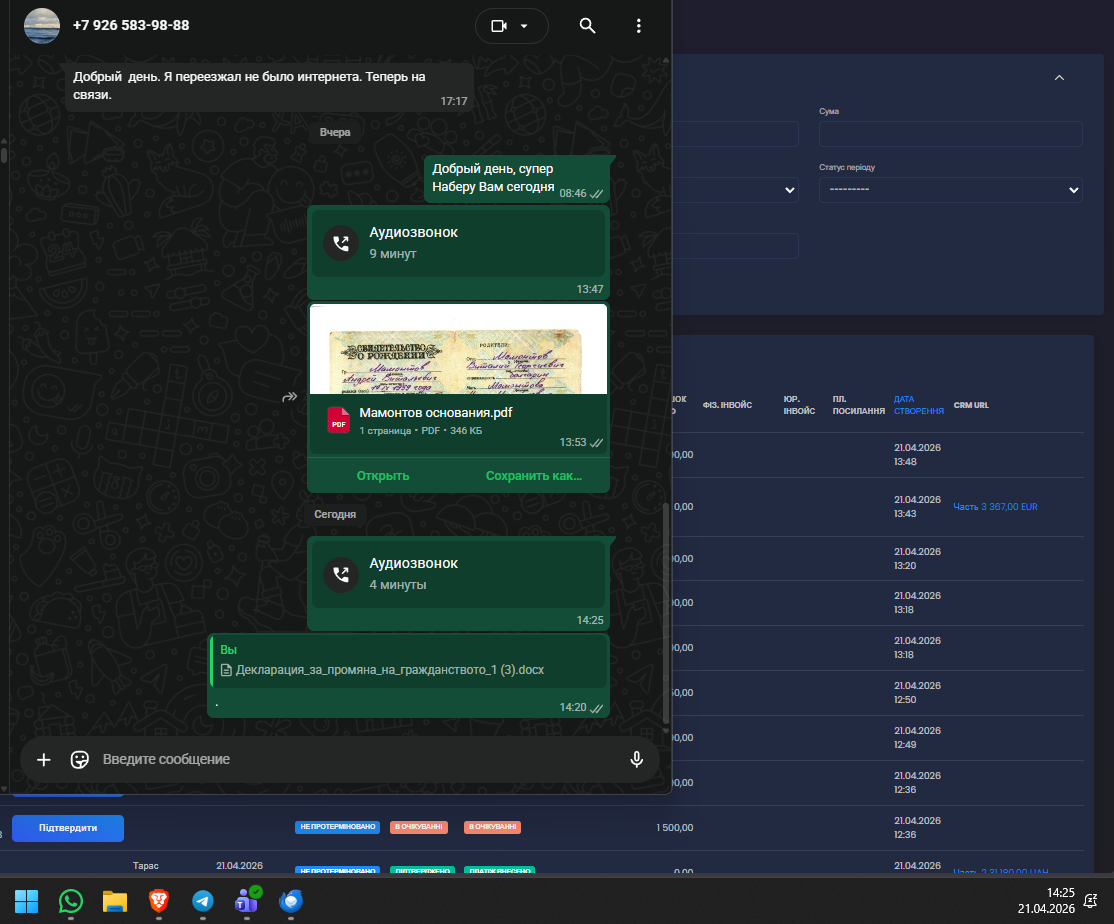
Task: Click the 21.04.2026 13:48 date cell
Action: click(917, 455)
